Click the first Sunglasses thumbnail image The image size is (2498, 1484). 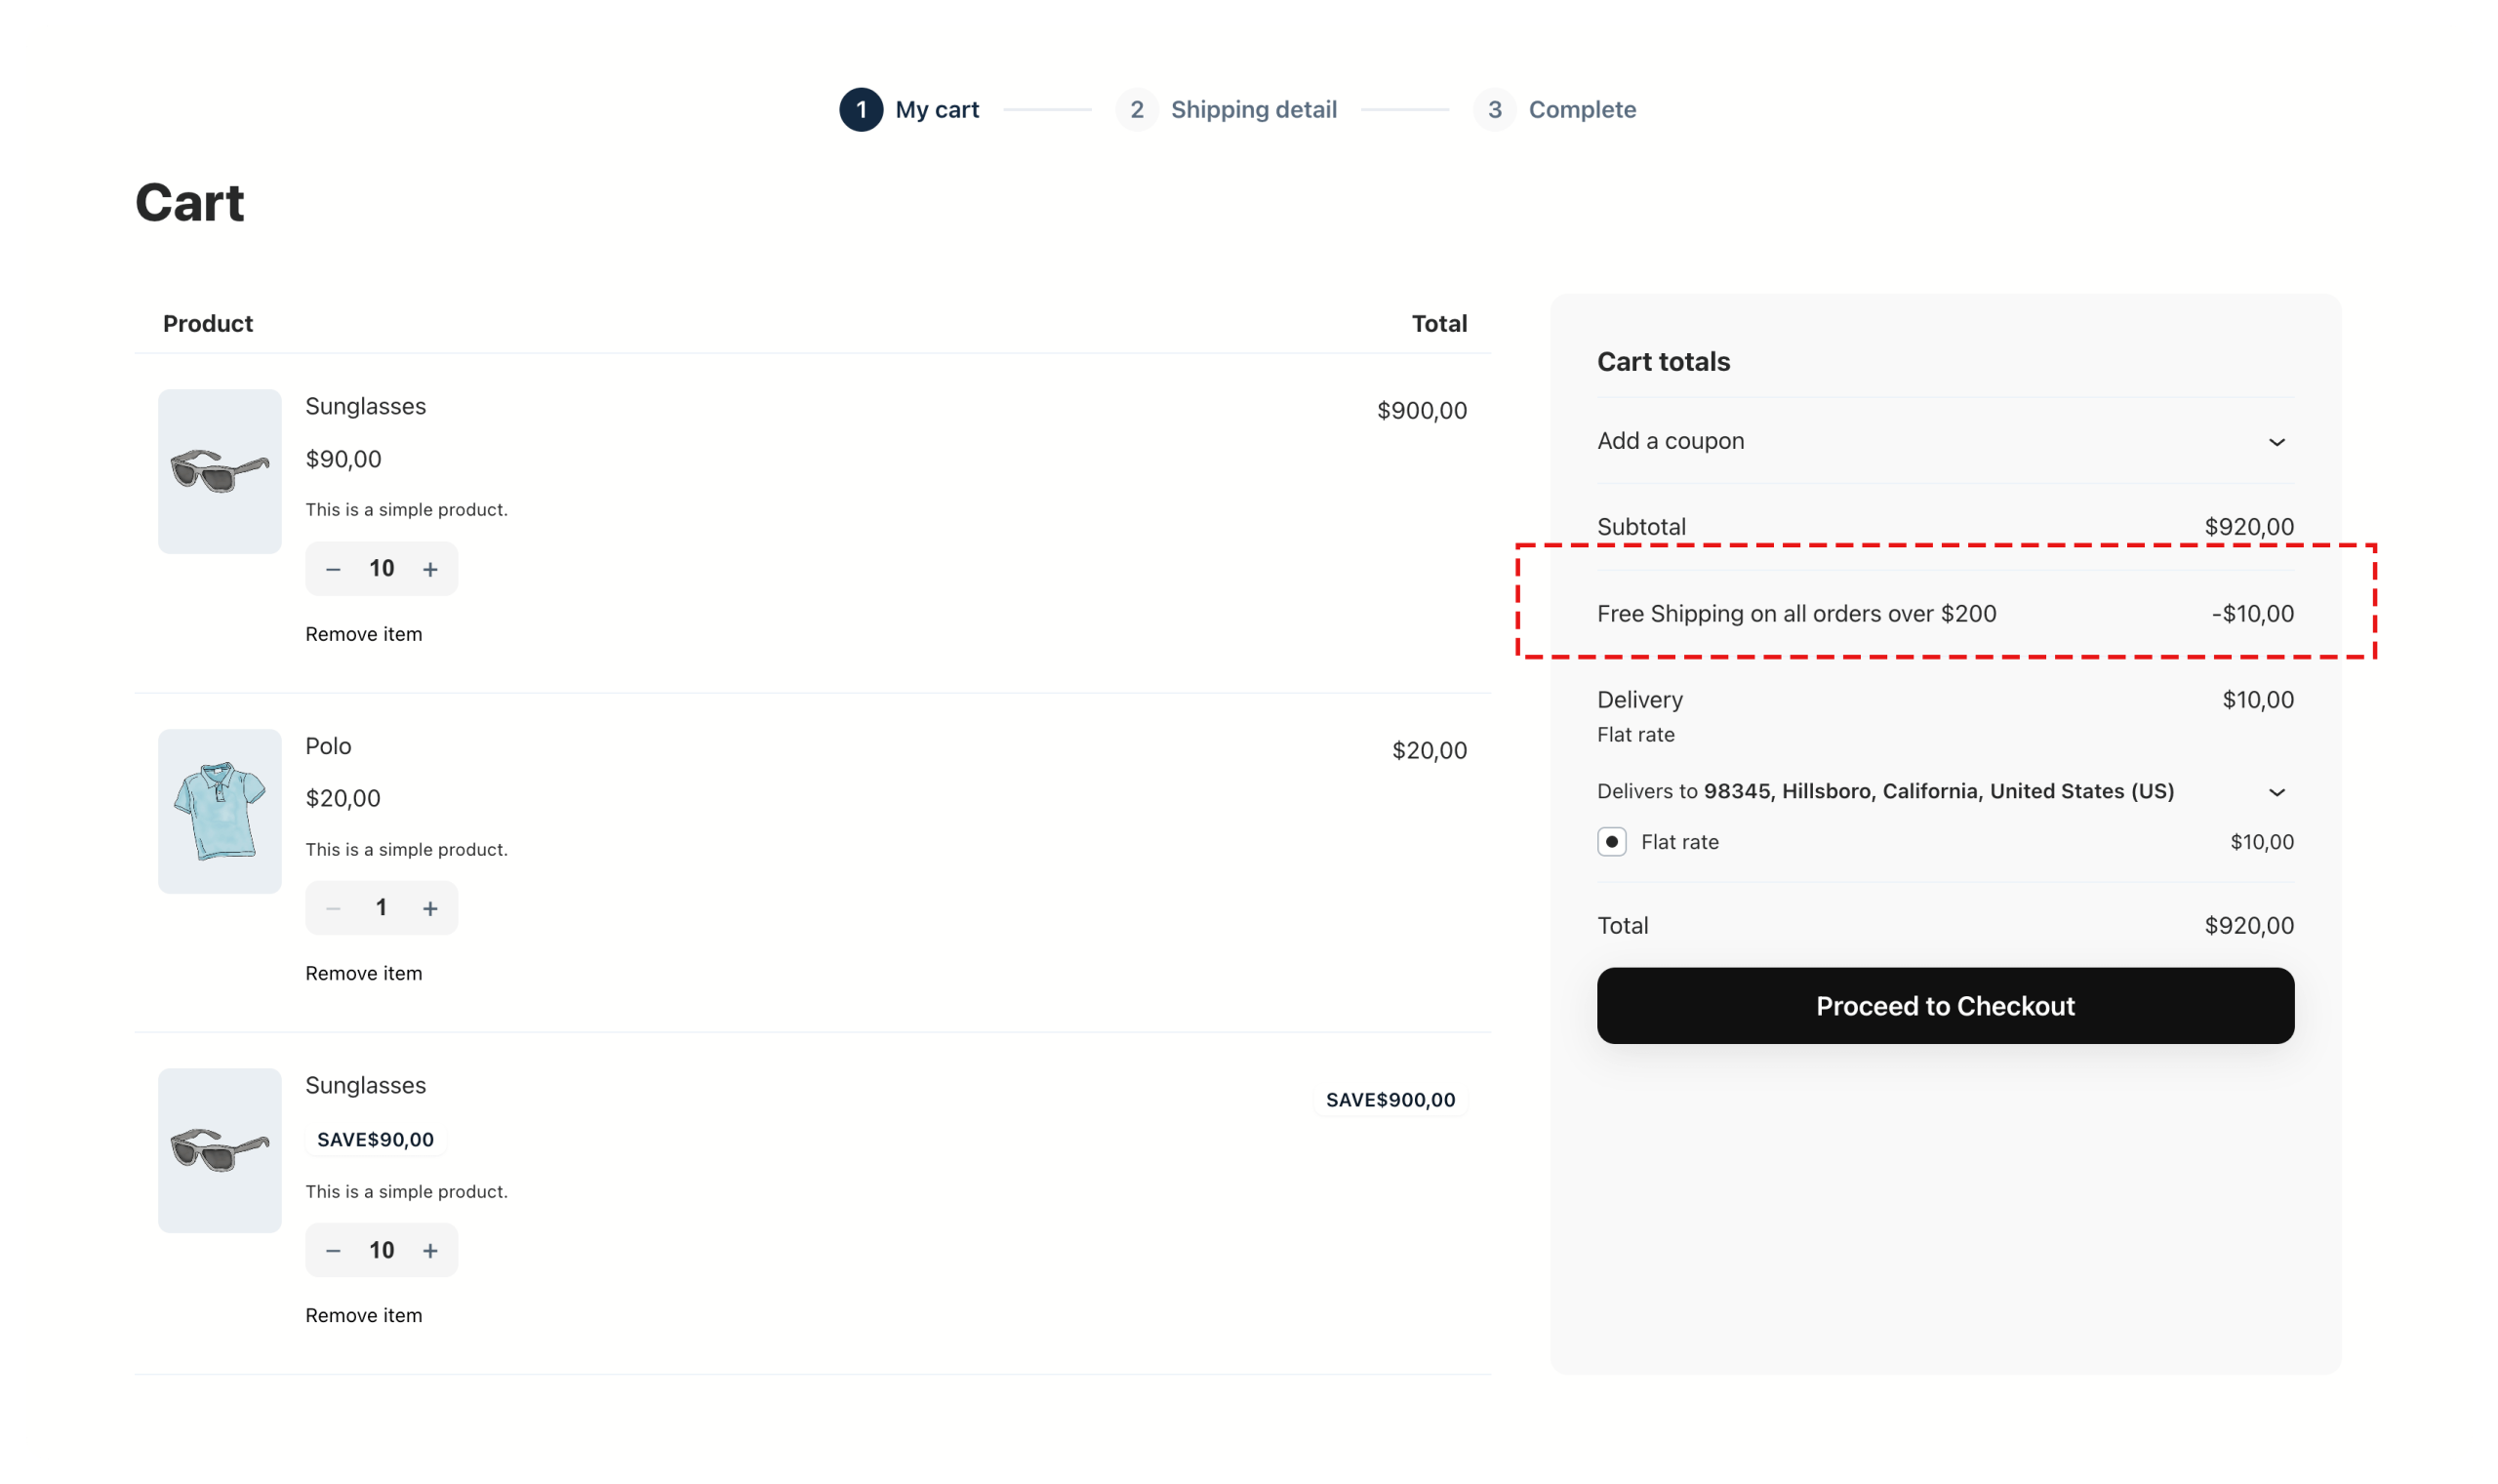click(220, 471)
